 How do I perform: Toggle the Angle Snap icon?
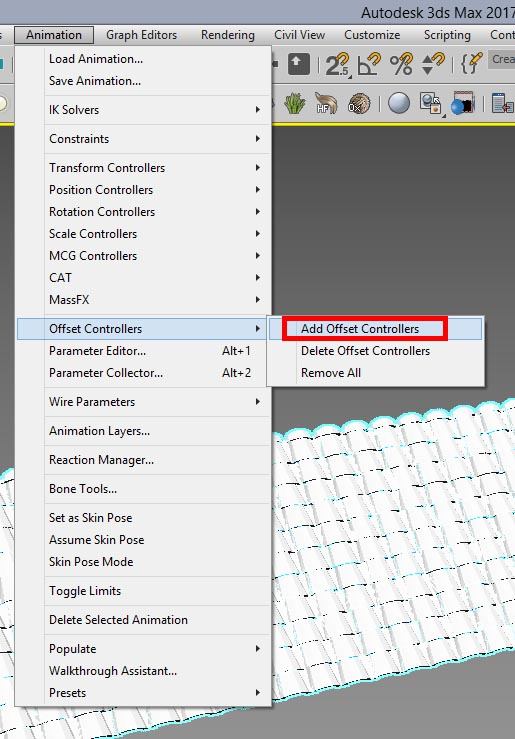click(x=368, y=64)
